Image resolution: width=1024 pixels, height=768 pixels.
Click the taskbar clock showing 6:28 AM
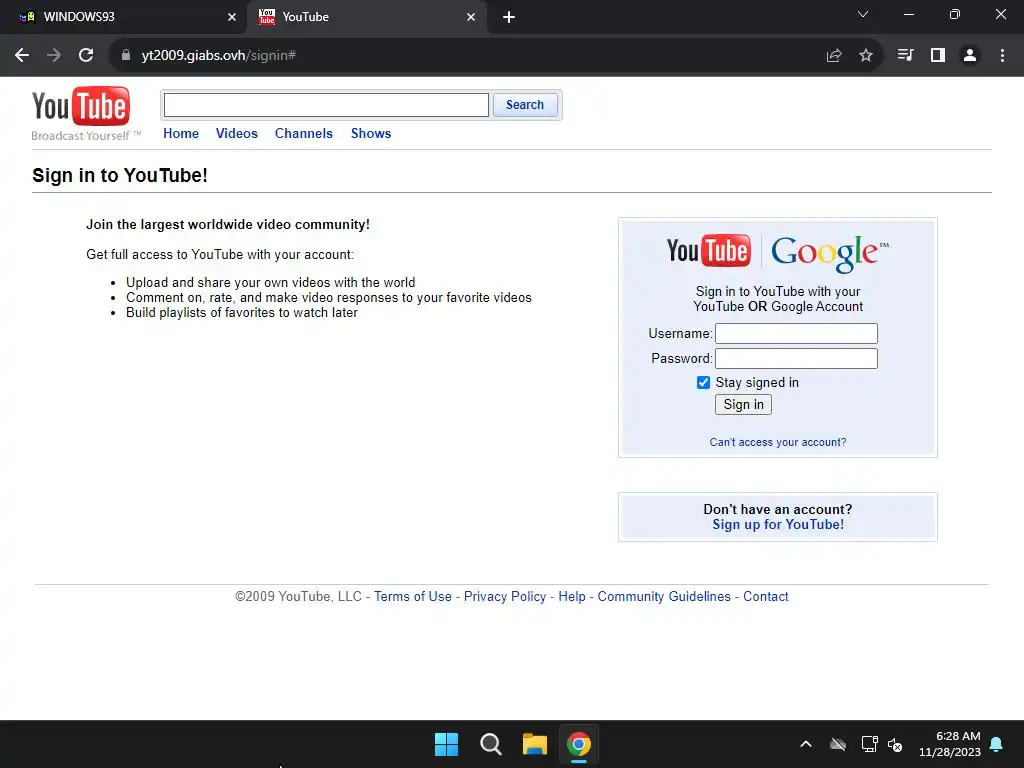pos(950,744)
